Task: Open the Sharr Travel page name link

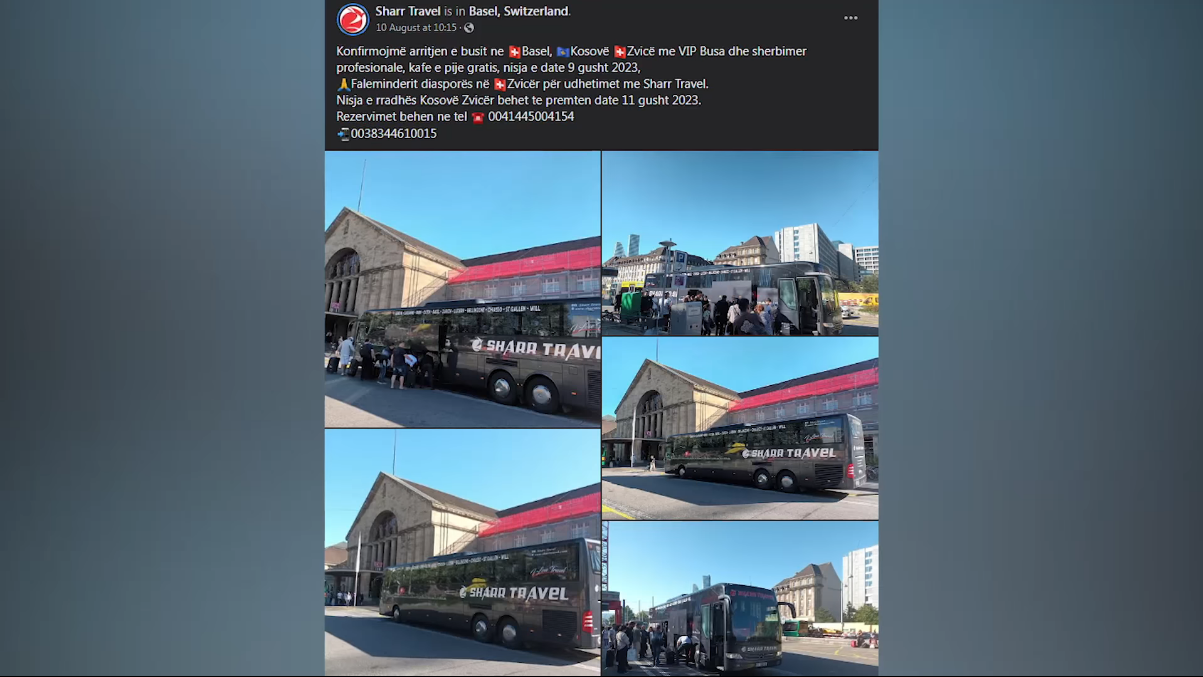Action: (408, 11)
